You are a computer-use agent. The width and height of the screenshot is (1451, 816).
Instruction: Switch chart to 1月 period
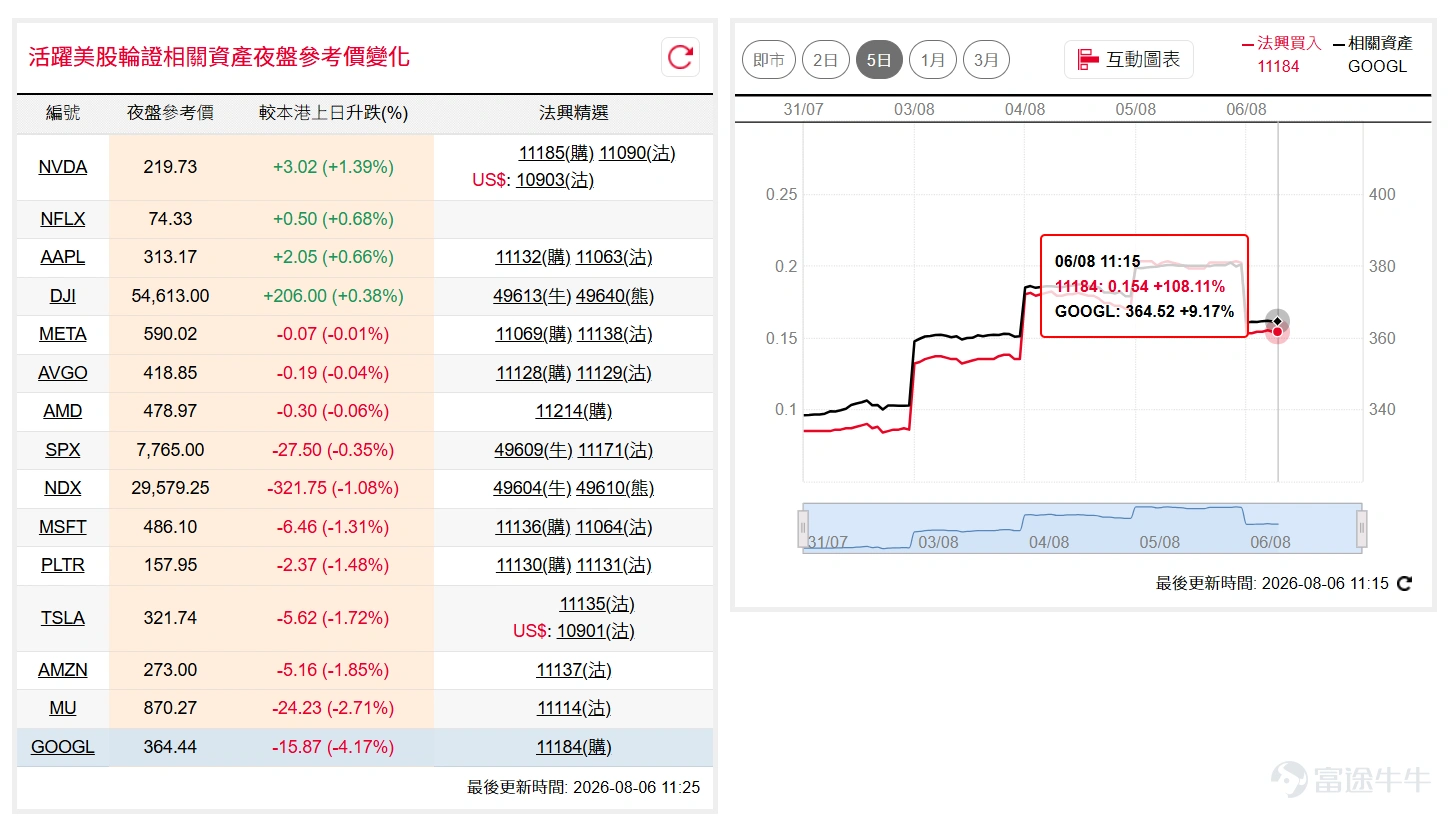coord(933,60)
